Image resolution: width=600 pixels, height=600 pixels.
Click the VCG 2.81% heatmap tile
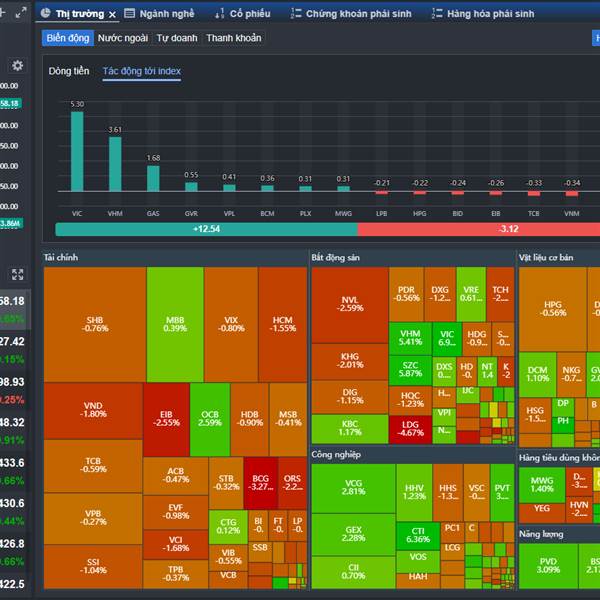point(353,488)
